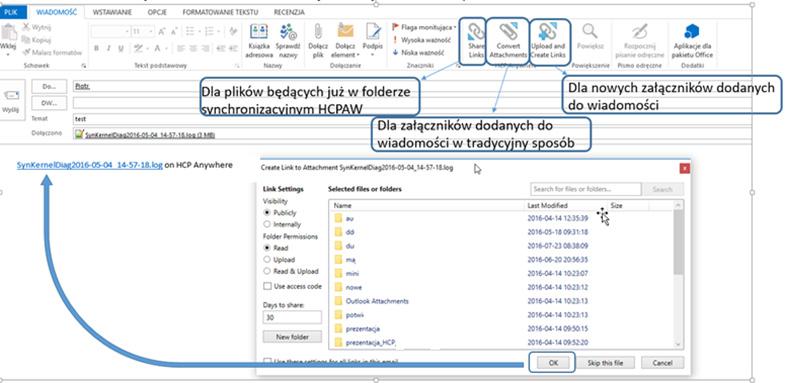The image size is (786, 383).
Task: Click Sprawdź nazwy check names icon
Action: tap(288, 32)
